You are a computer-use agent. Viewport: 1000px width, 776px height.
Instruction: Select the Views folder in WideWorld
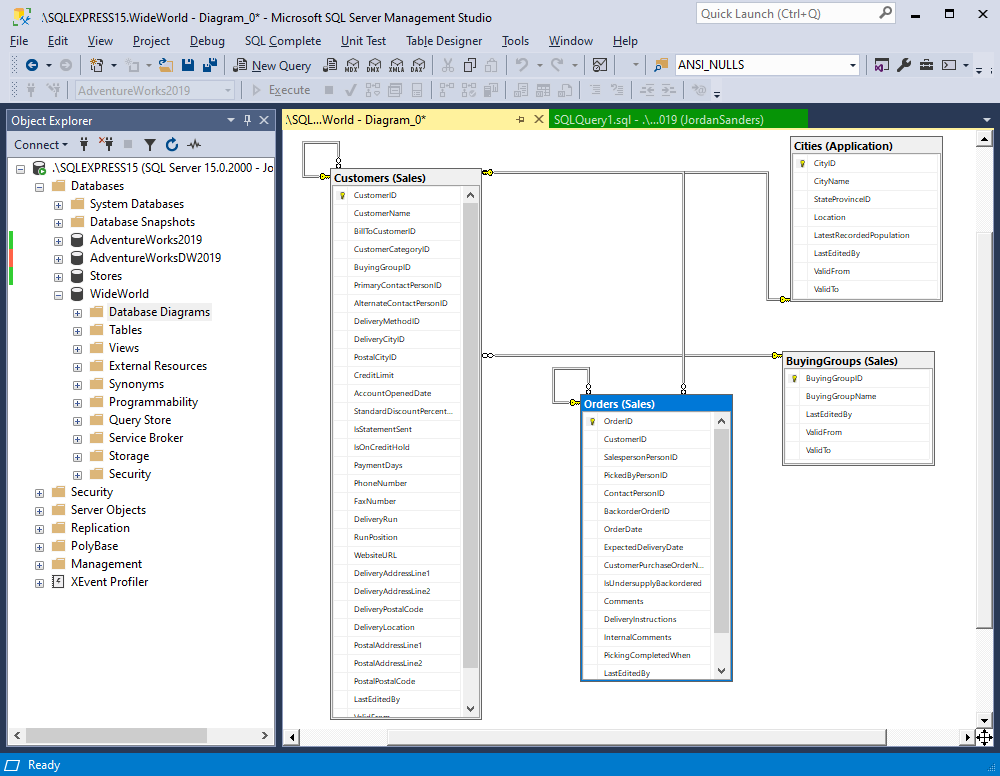[124, 348]
